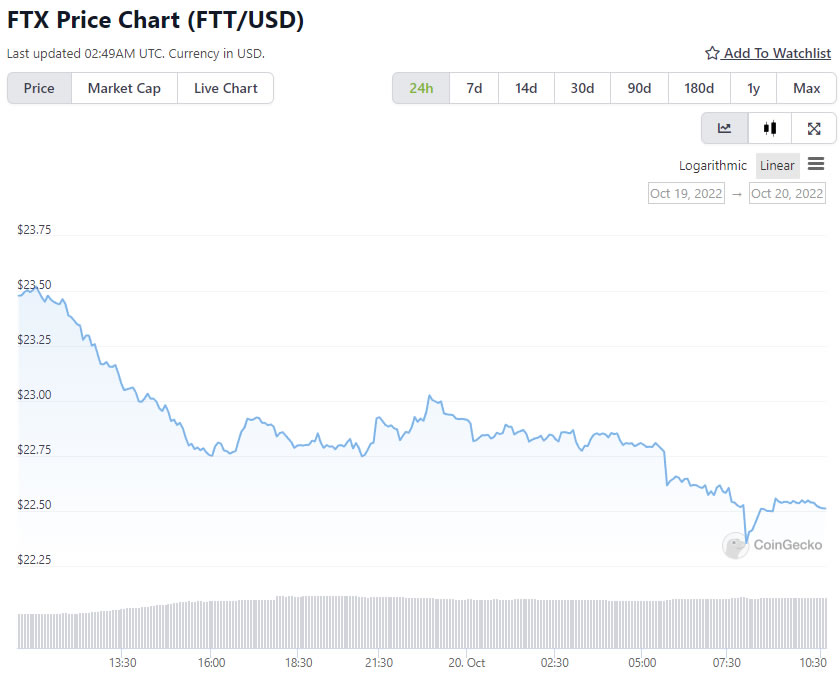Screen dimensions: 840x680
Task: Click the 21:30 time axis label
Action: coord(379,663)
